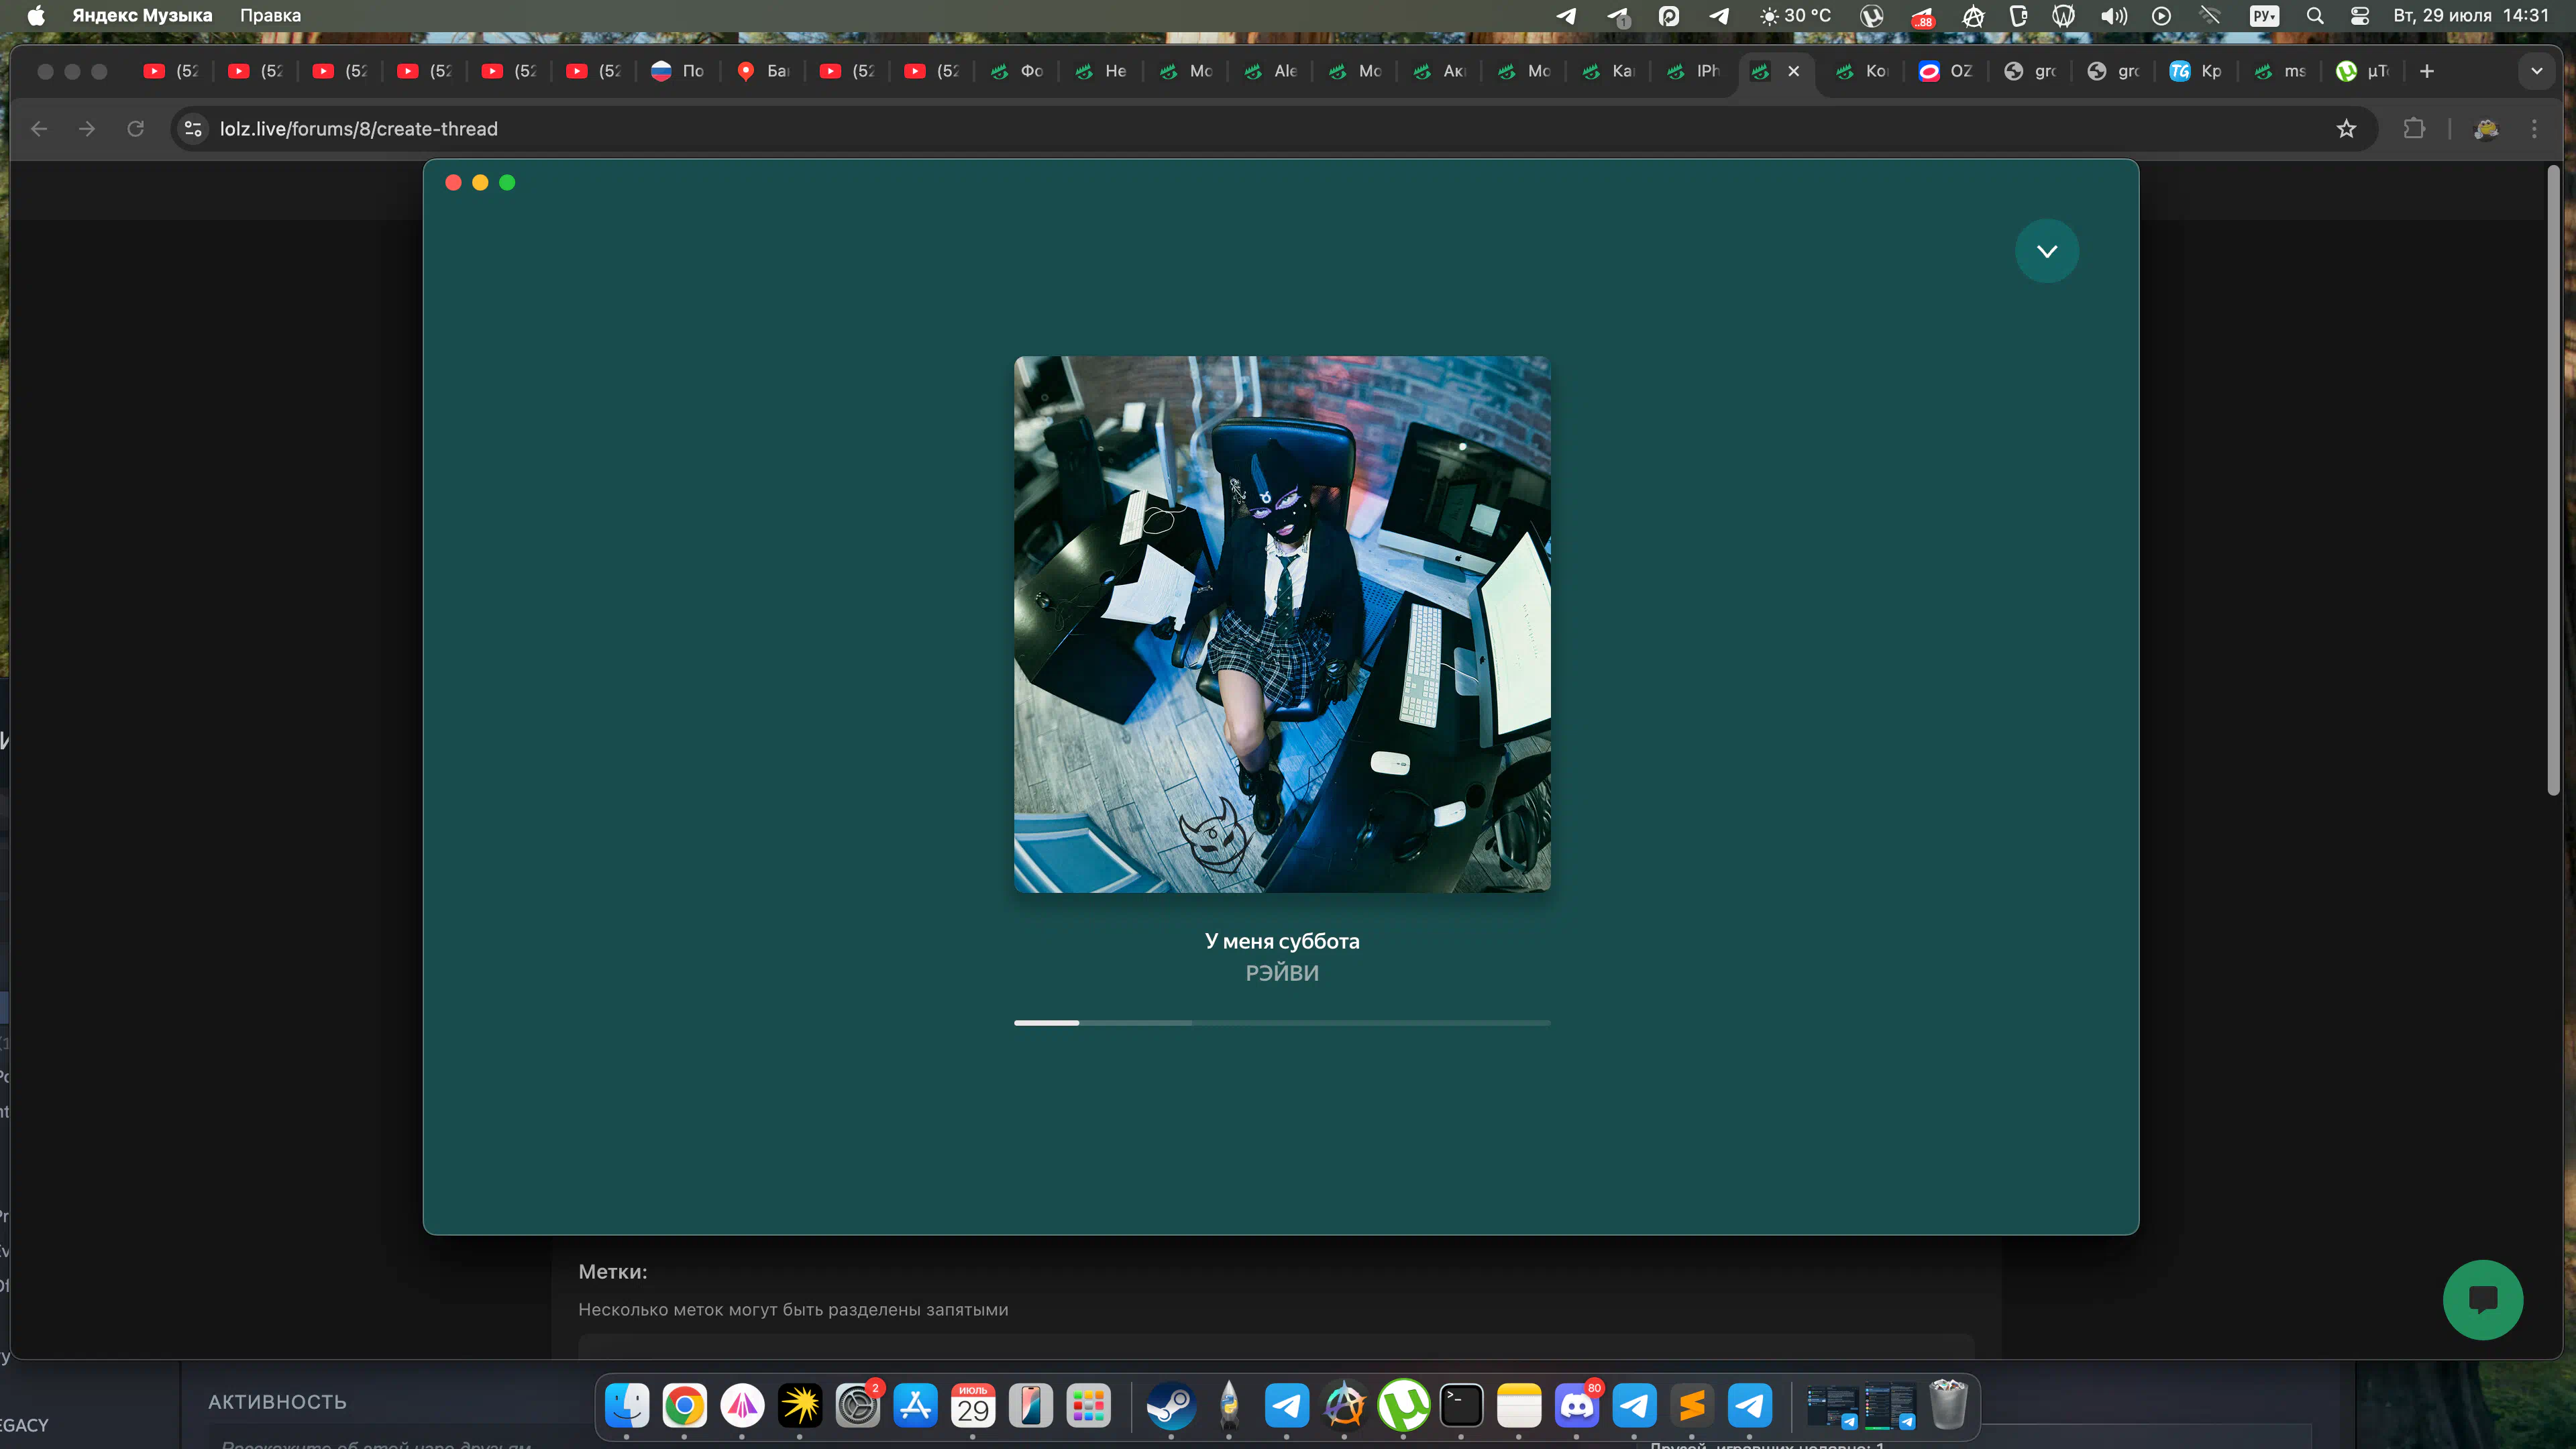Bookmark this page with the star icon
2576x1449 pixels.
click(2346, 128)
